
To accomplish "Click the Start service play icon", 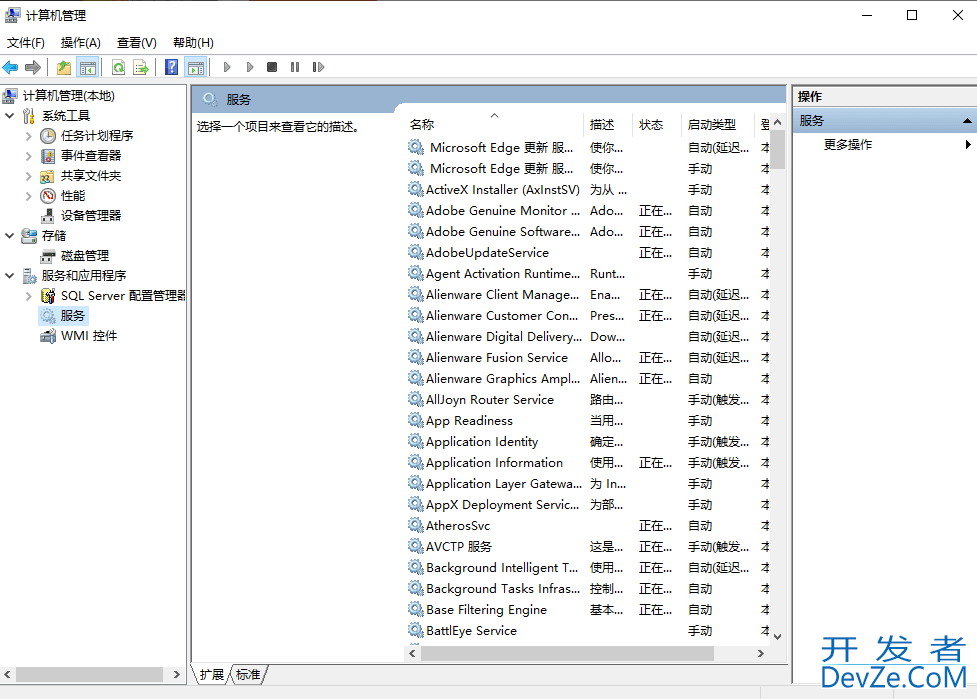I will point(227,67).
